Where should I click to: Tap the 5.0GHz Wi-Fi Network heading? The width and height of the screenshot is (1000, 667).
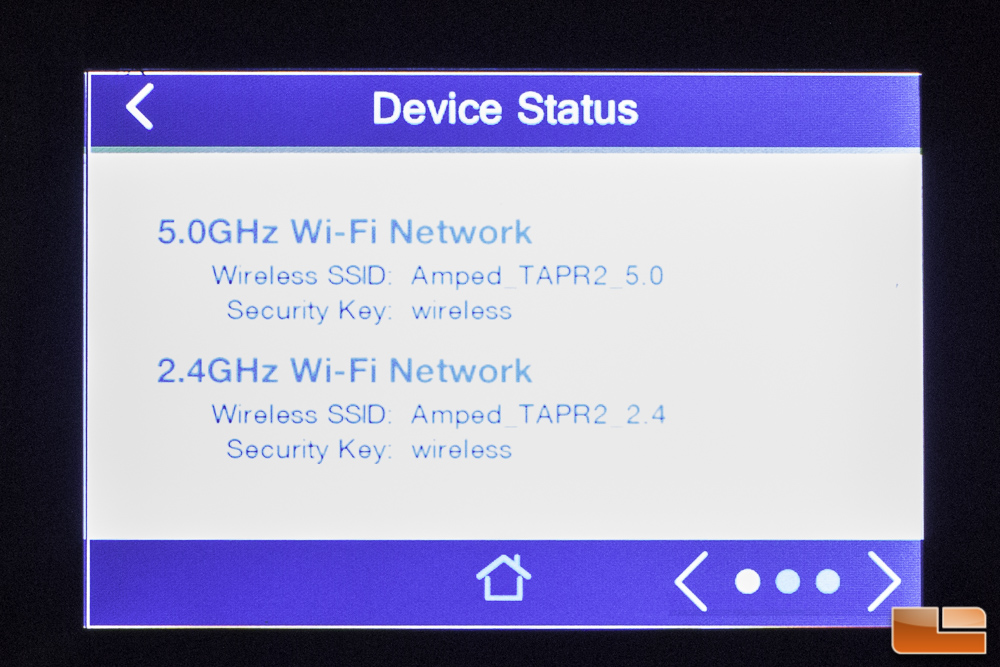(x=344, y=231)
